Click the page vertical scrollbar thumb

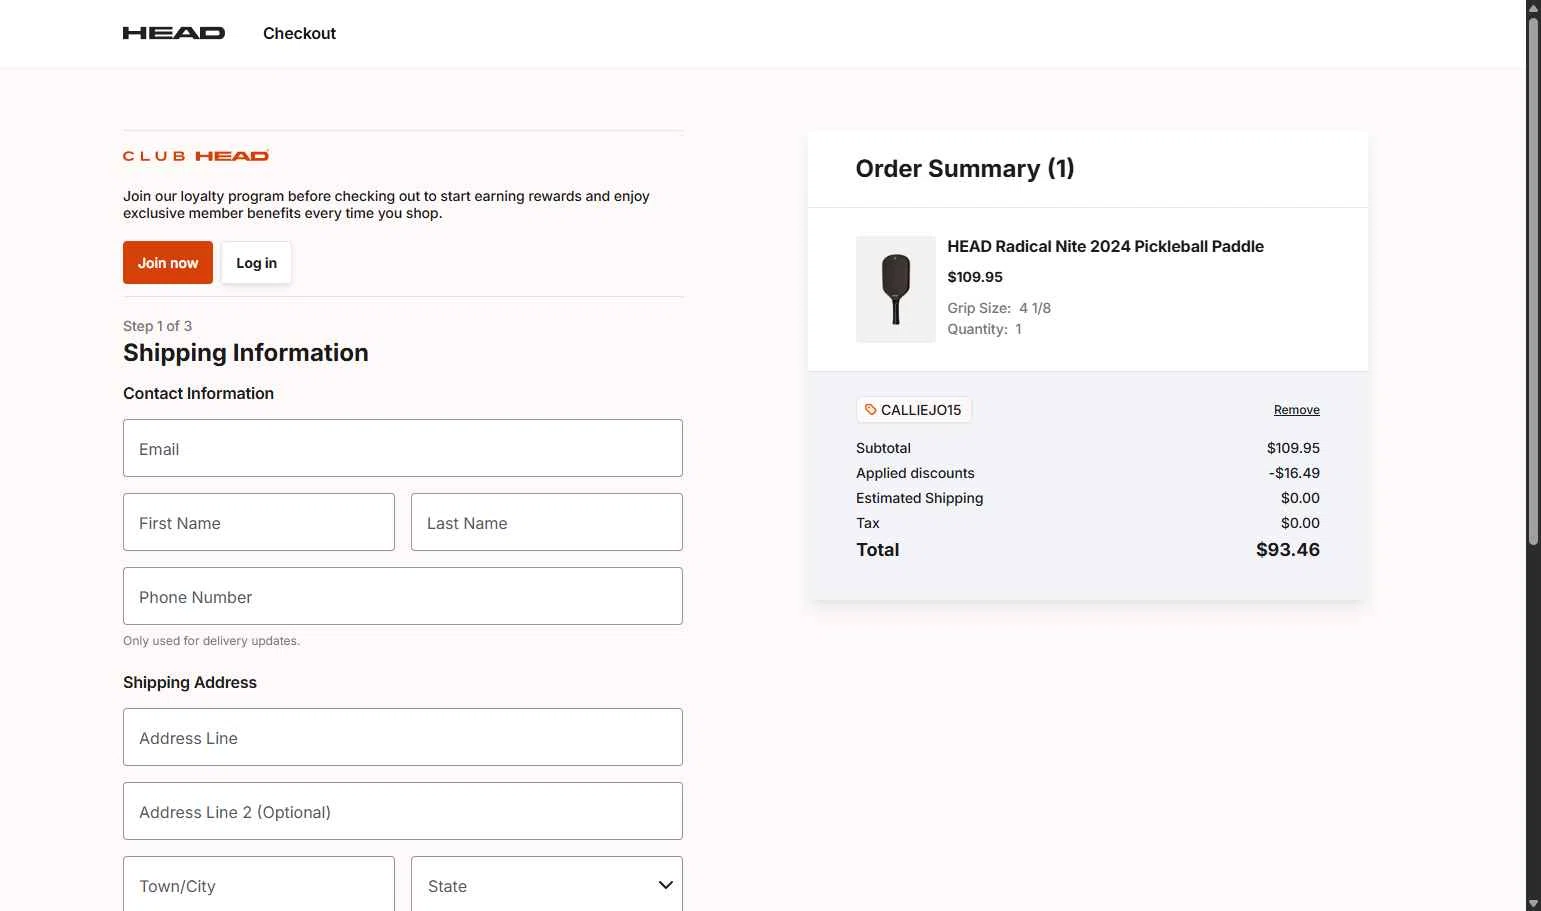(x=1533, y=280)
